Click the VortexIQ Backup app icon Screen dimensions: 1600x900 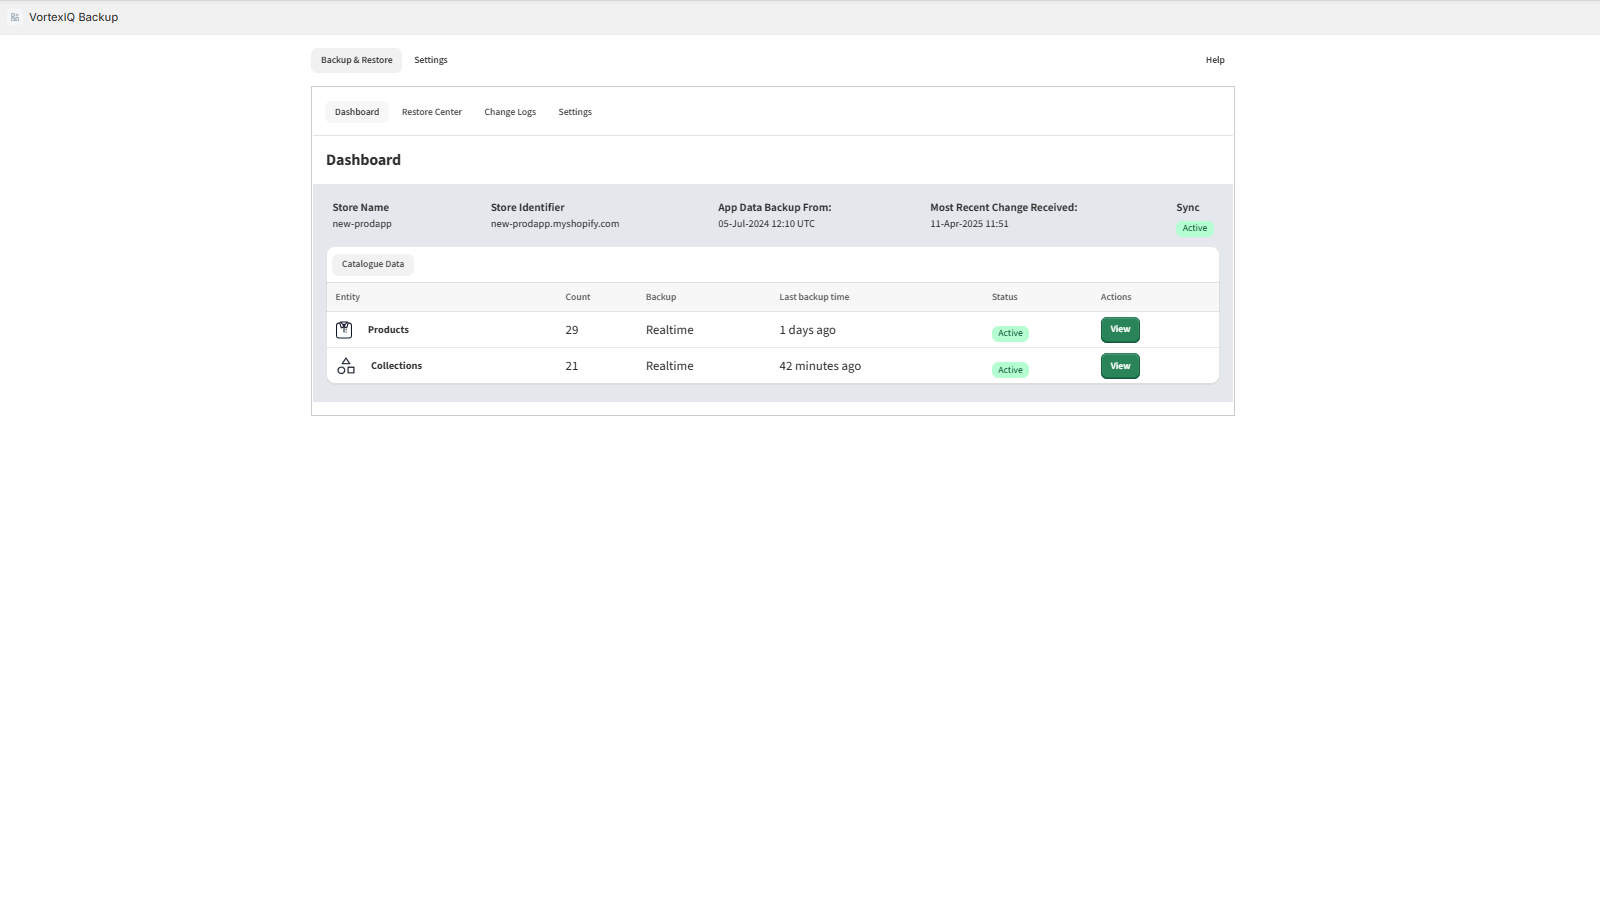[x=15, y=17]
